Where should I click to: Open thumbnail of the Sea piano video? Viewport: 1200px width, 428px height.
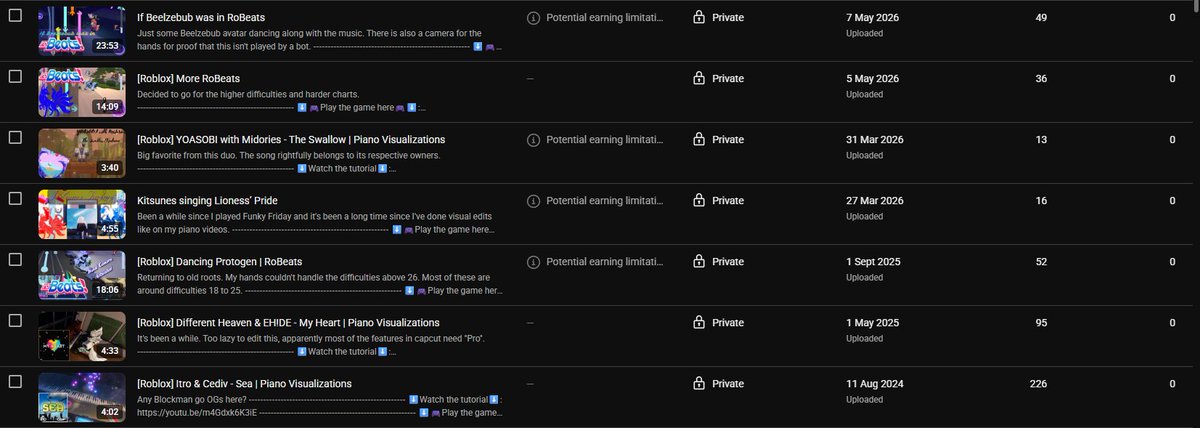82,397
